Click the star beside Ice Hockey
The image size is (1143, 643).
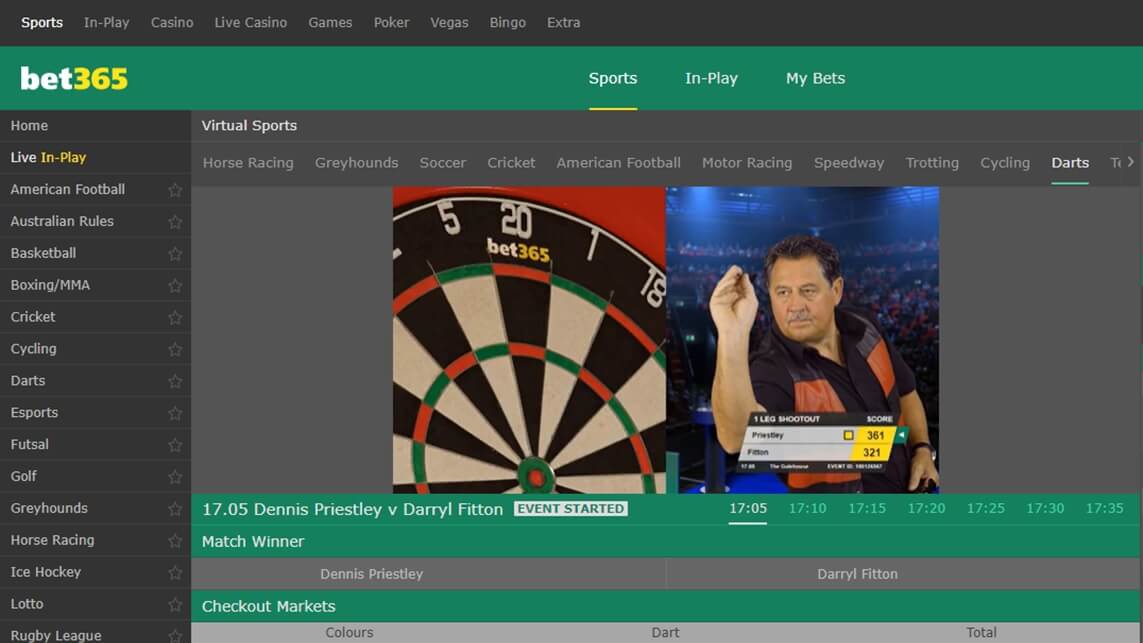point(175,572)
